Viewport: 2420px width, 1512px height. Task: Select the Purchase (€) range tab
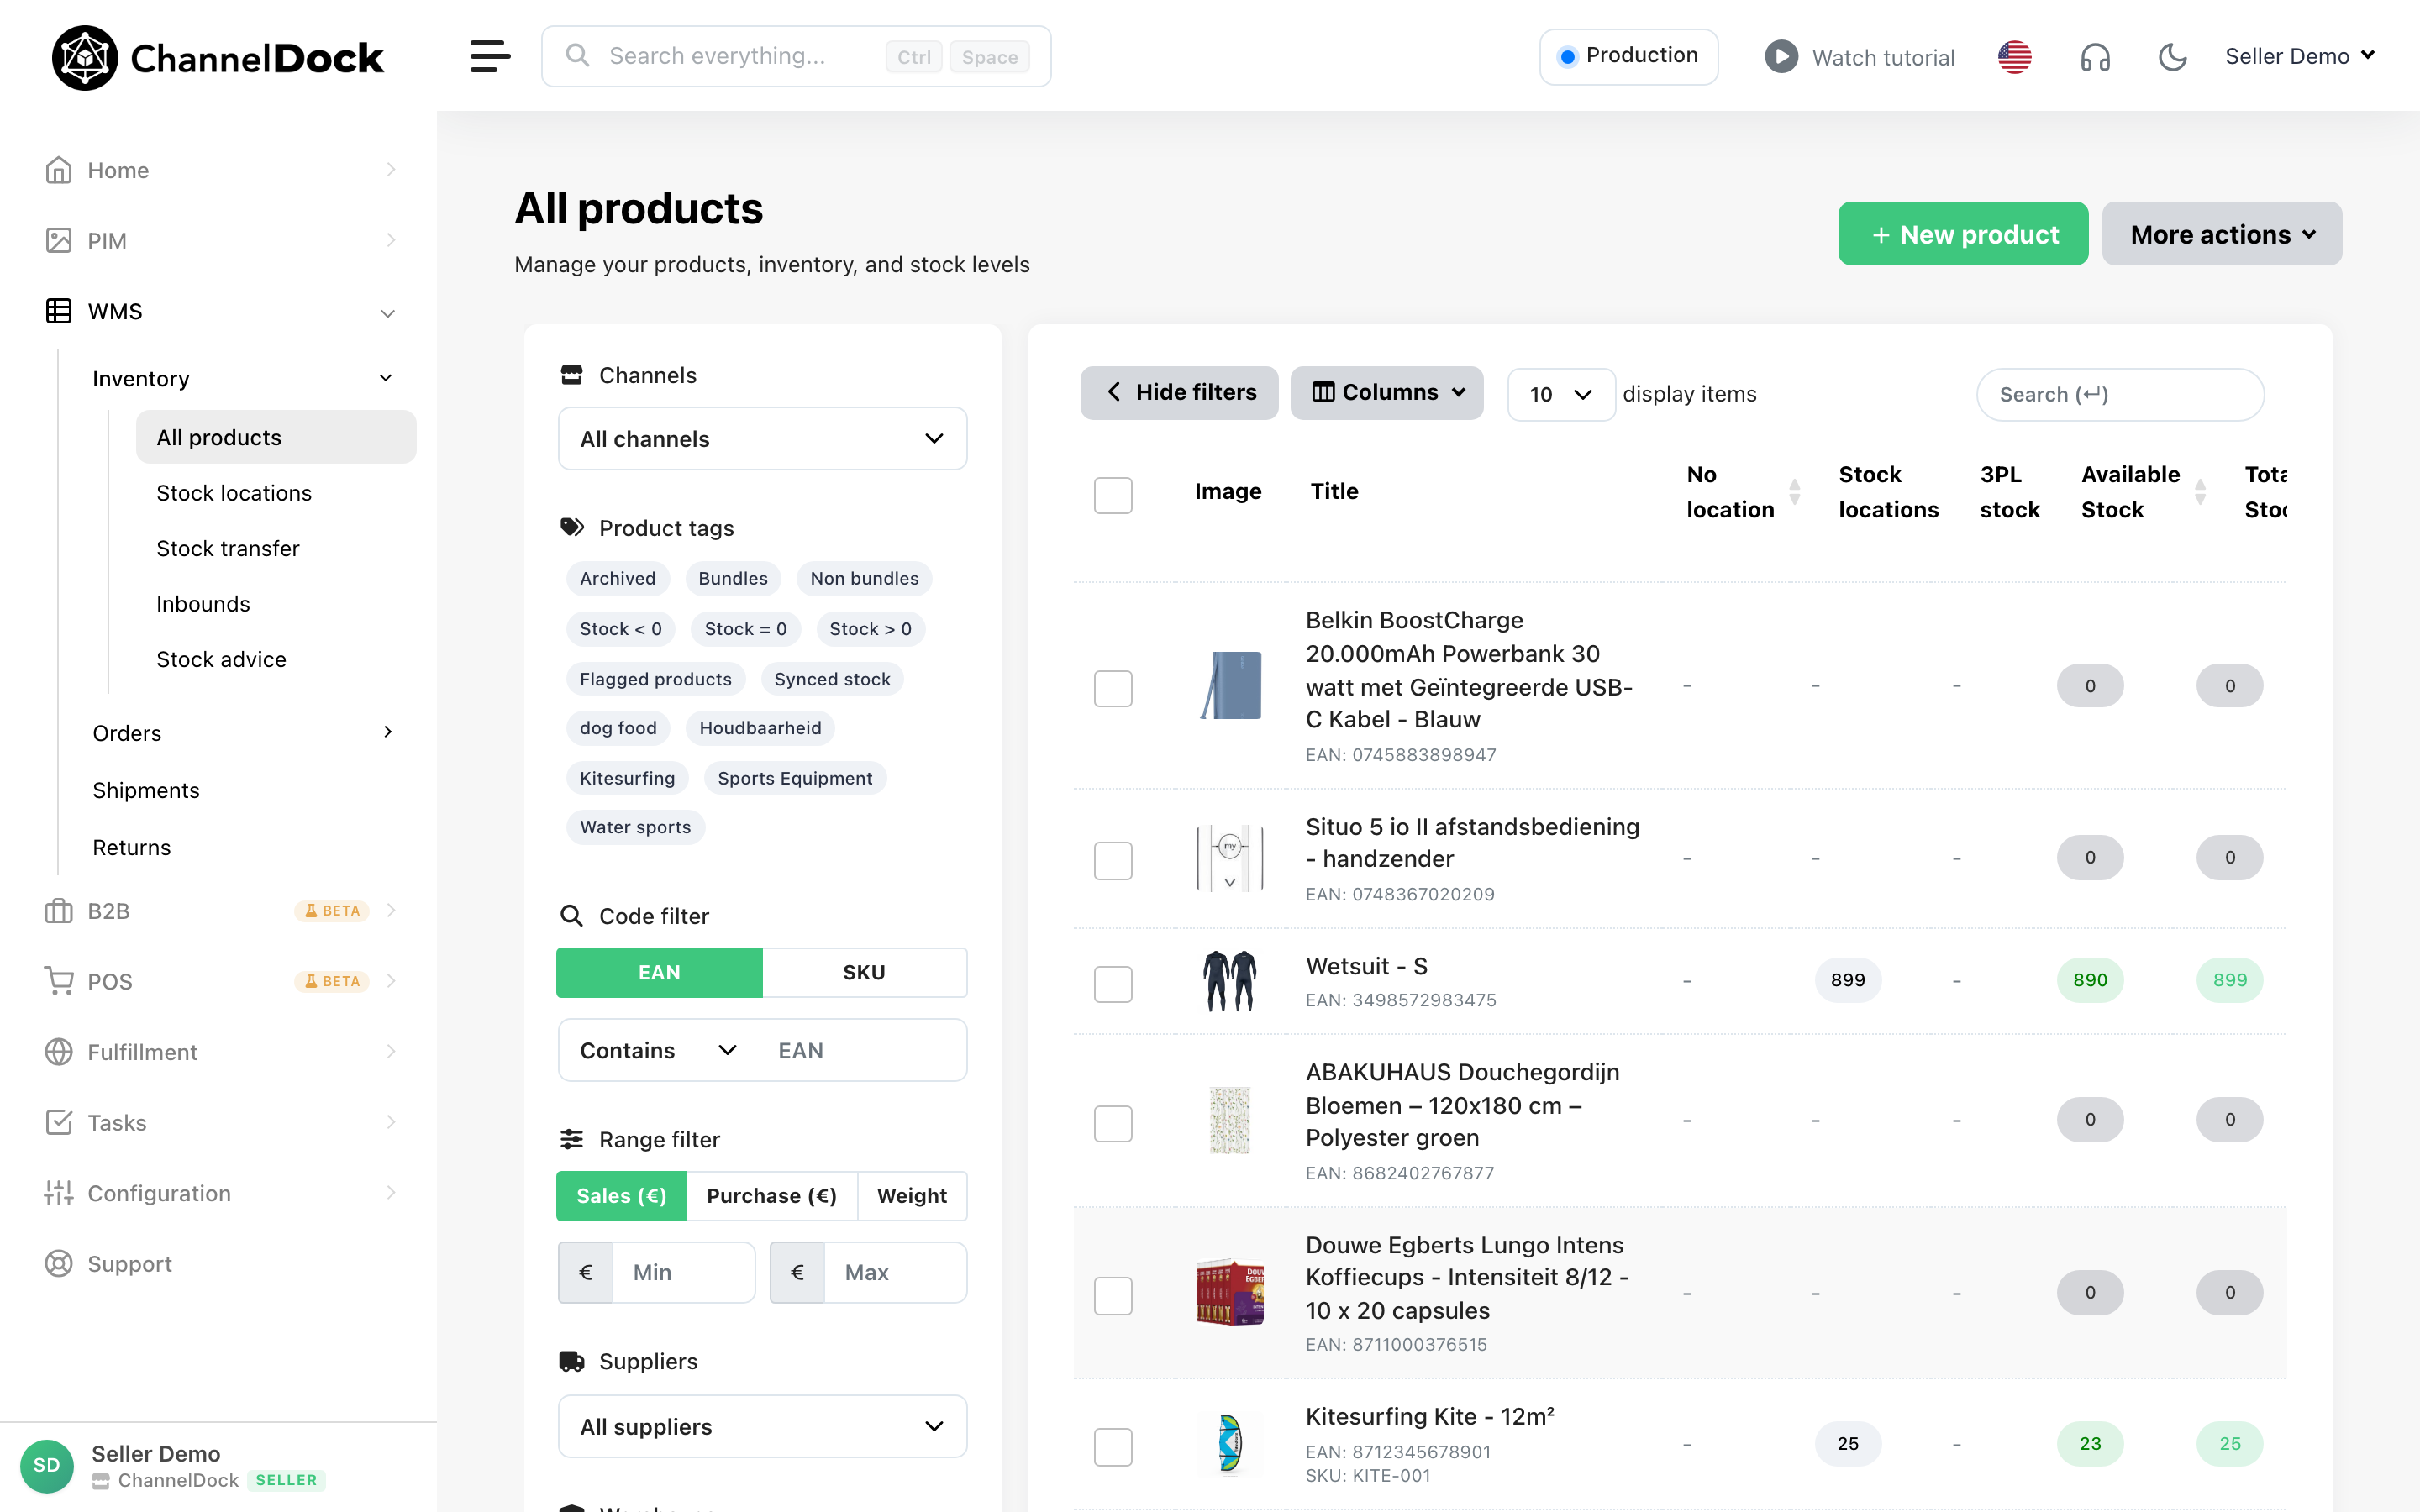(x=771, y=1196)
